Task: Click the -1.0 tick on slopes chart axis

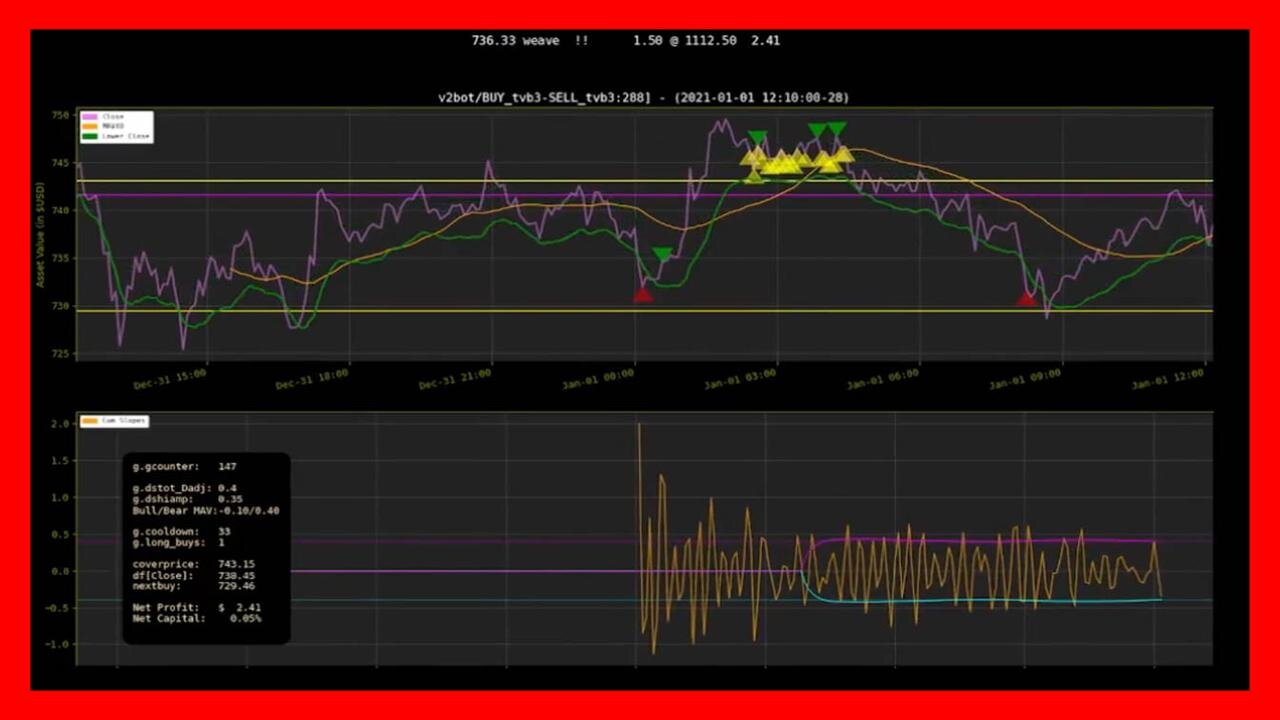Action: coord(59,644)
